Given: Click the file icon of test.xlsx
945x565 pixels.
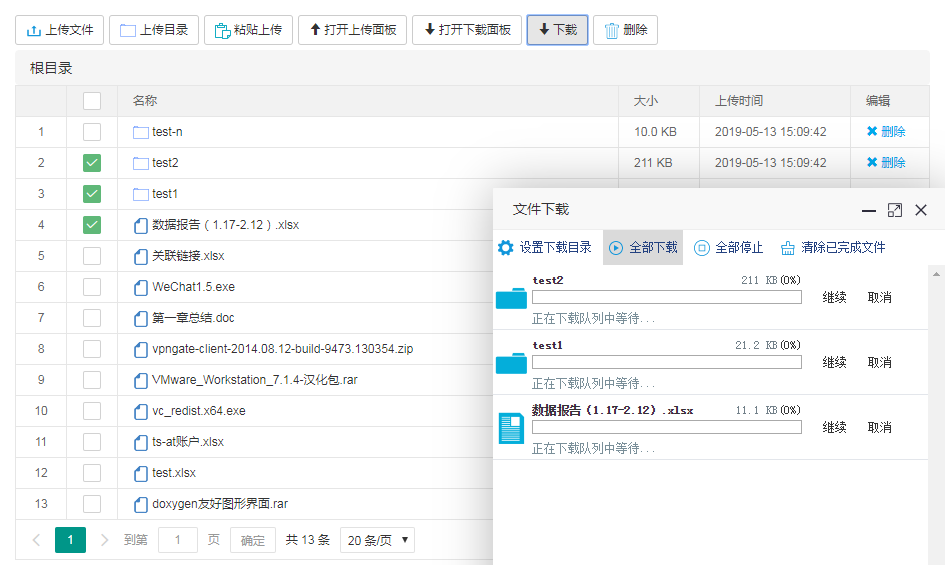Looking at the screenshot, I should point(140,473).
